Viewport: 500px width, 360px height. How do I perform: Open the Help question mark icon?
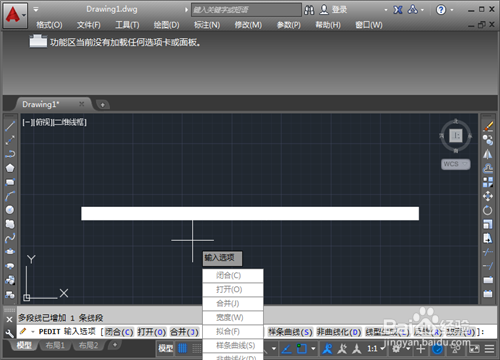441,10
